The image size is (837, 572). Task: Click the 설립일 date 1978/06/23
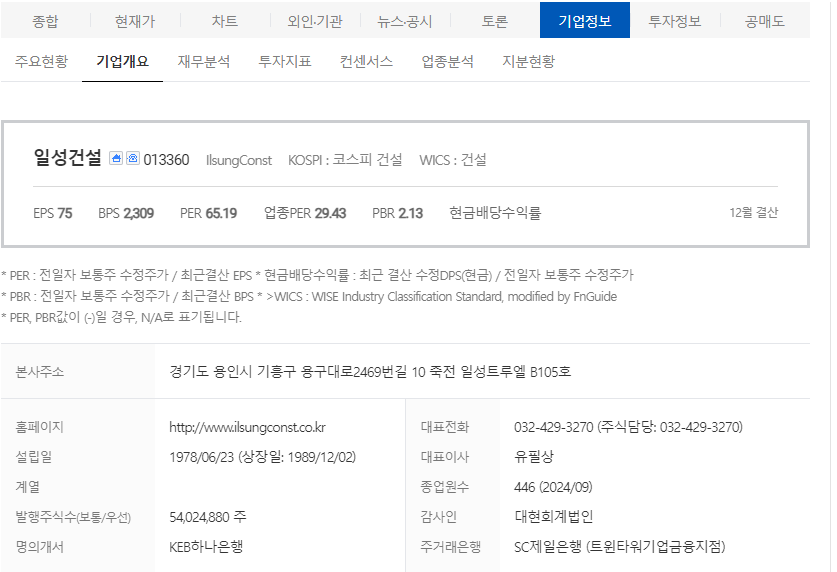pos(202,457)
